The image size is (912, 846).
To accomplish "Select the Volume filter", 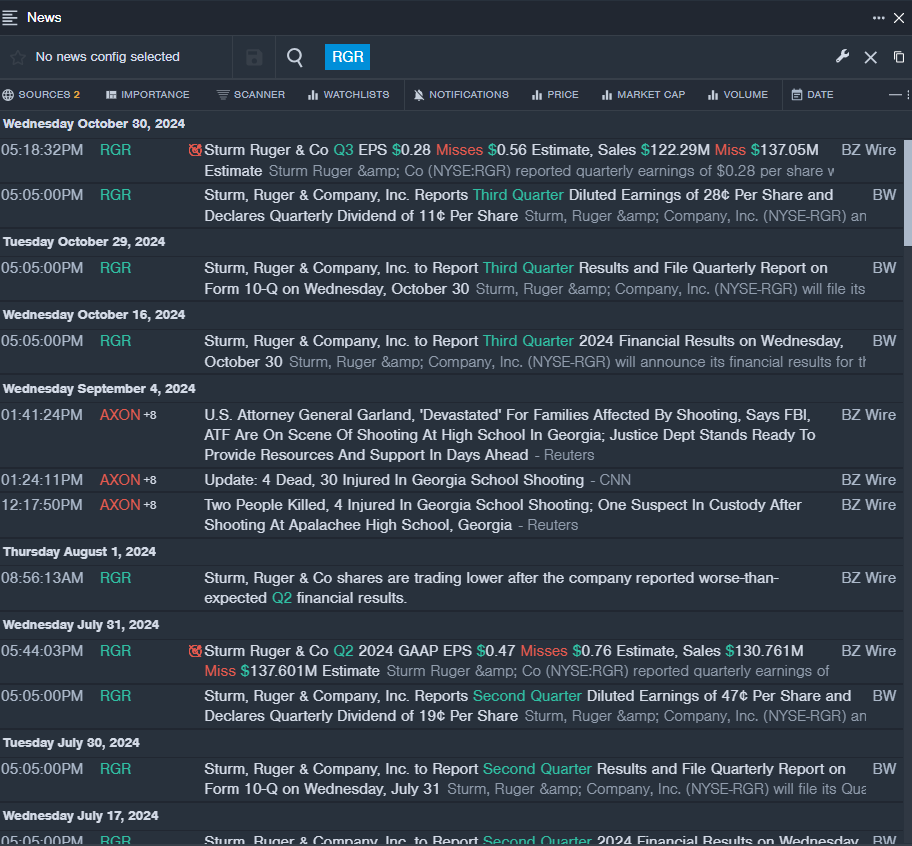I will (737, 95).
